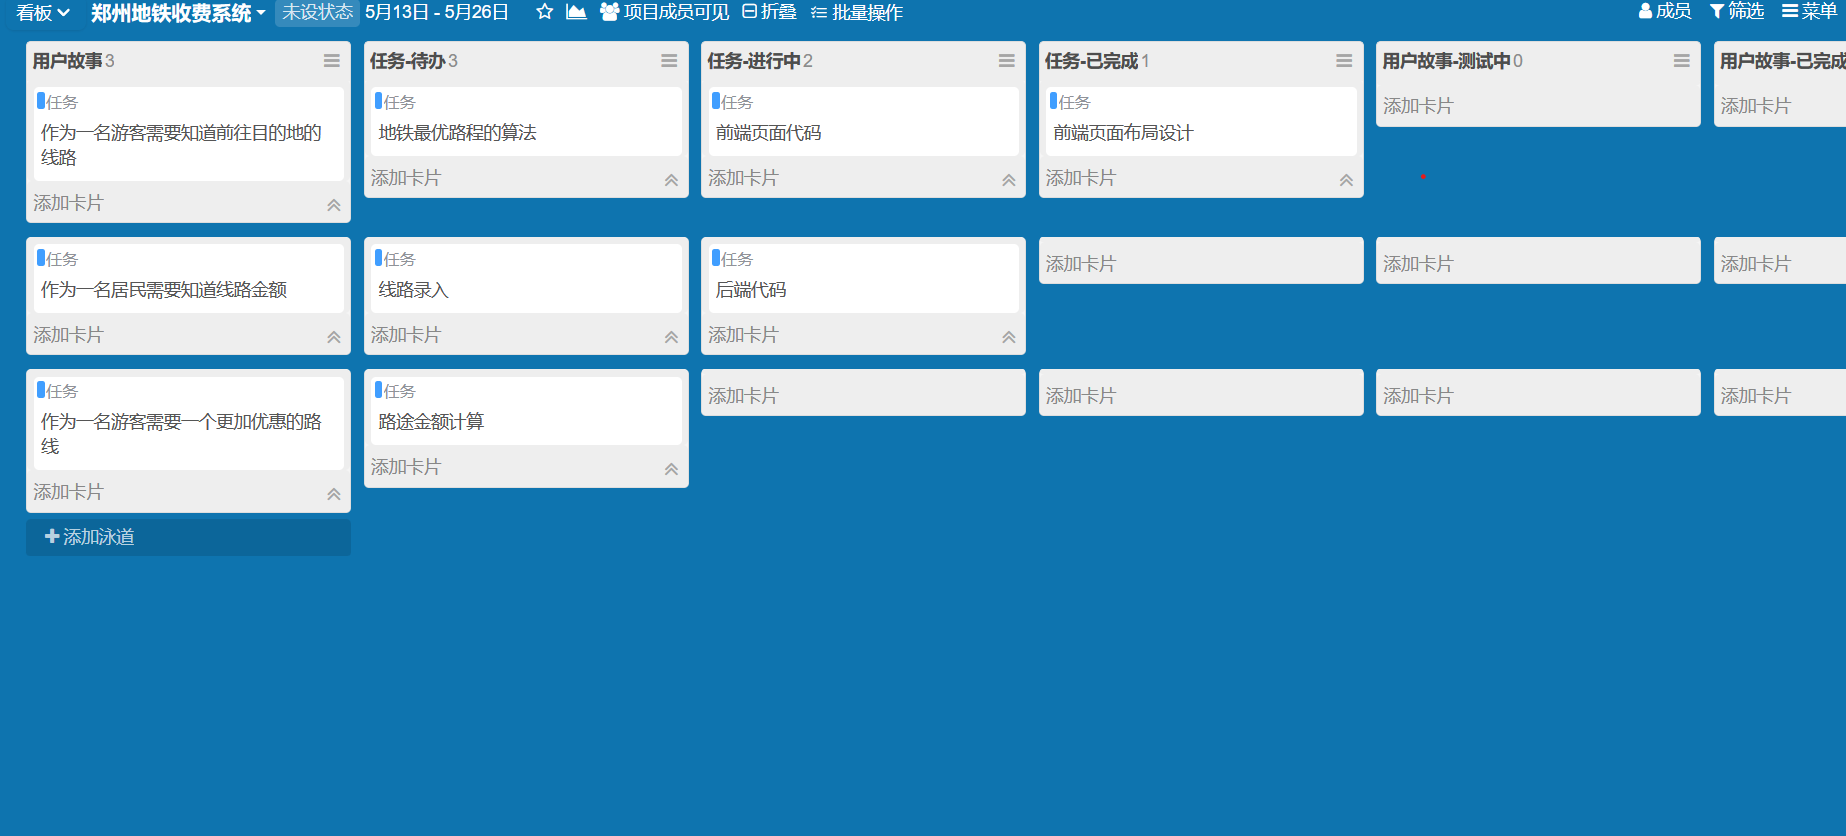The width and height of the screenshot is (1846, 836).
Task: Open the 用户故事 column menu icon
Action: click(332, 61)
